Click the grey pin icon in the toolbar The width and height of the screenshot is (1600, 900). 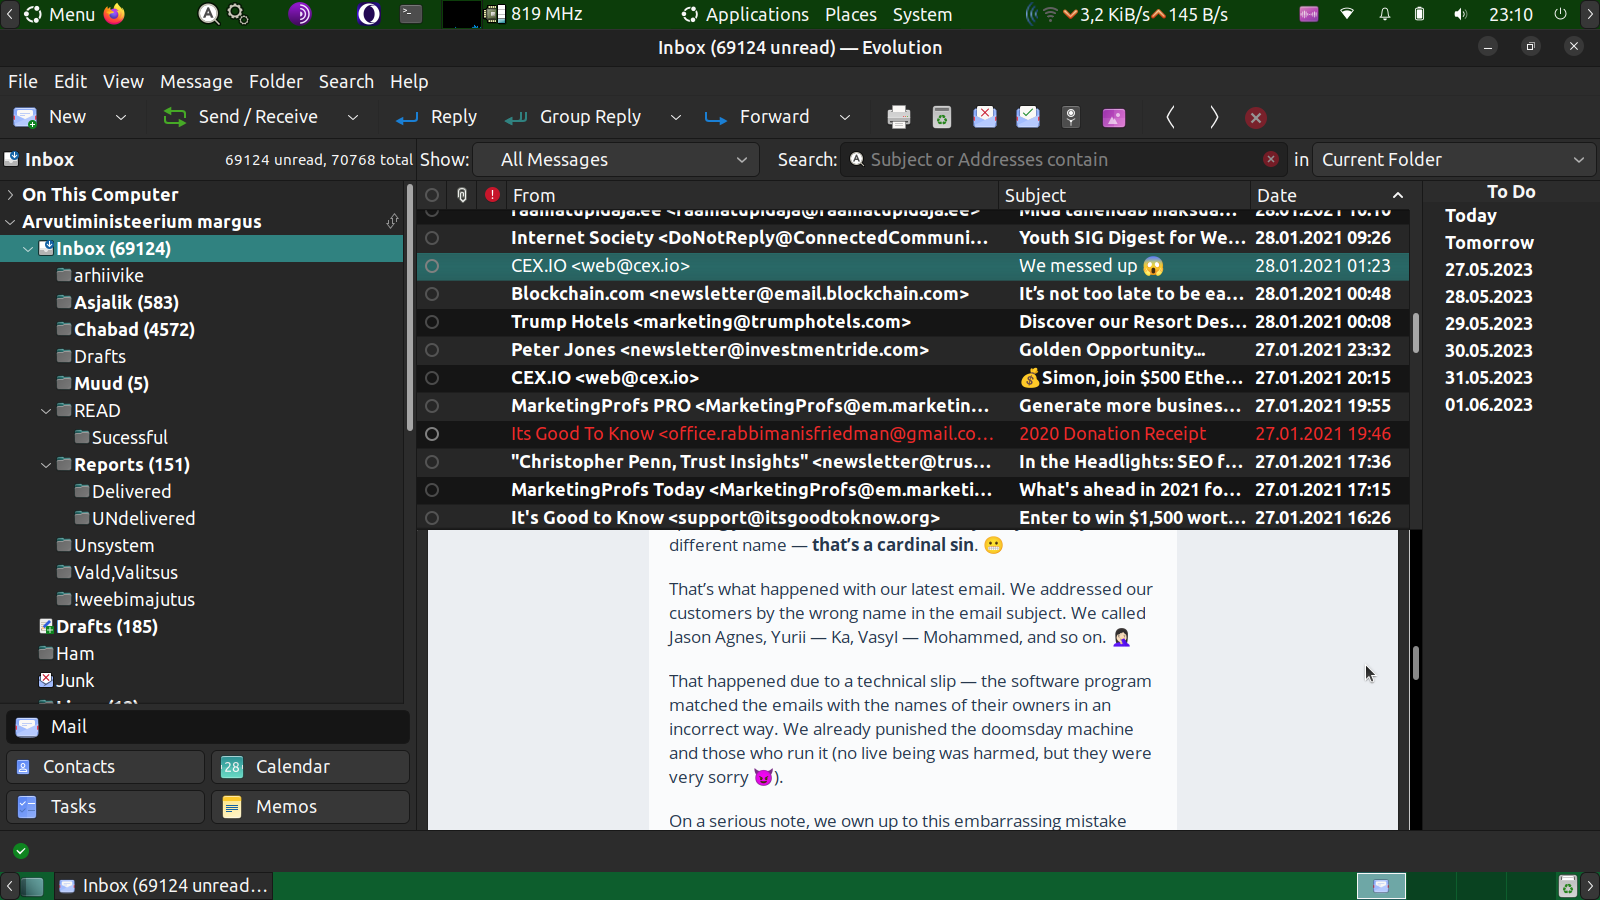tap(1071, 117)
